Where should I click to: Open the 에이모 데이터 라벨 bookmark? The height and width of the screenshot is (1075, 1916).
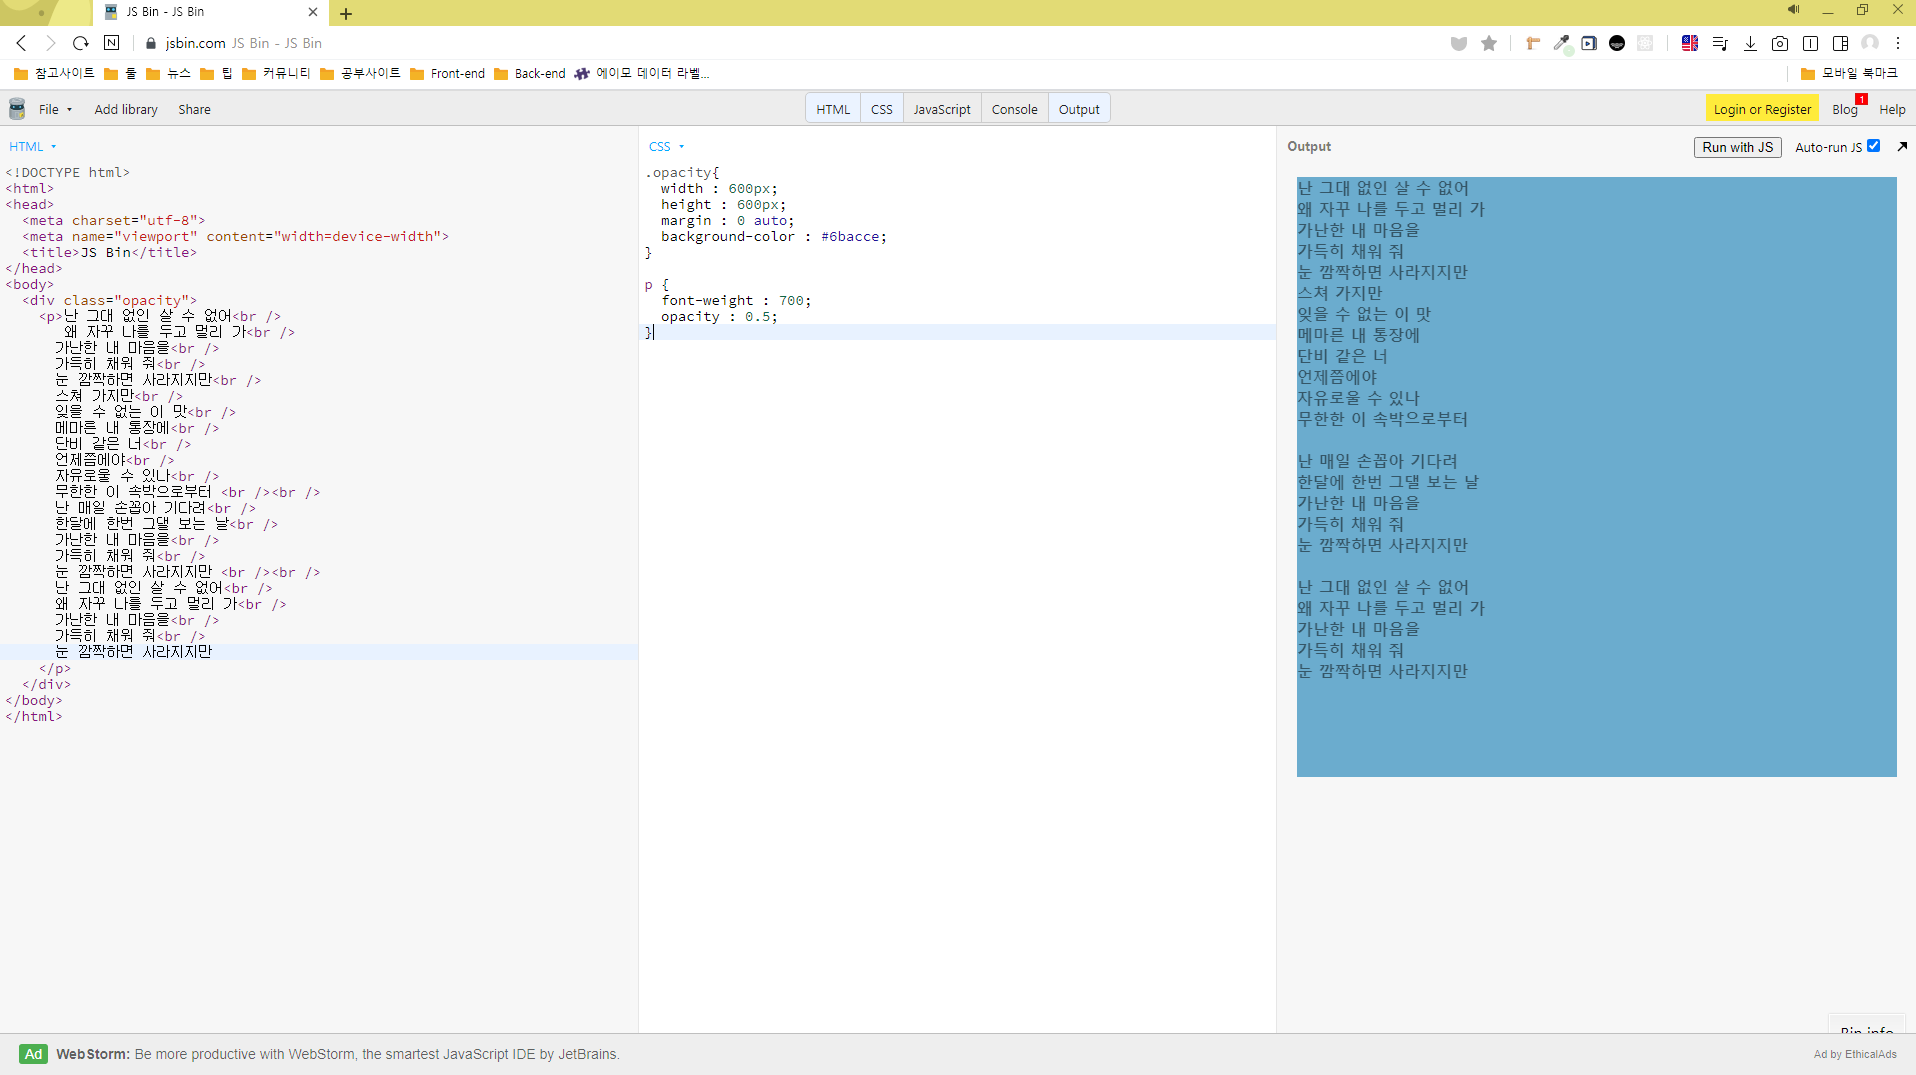[642, 73]
